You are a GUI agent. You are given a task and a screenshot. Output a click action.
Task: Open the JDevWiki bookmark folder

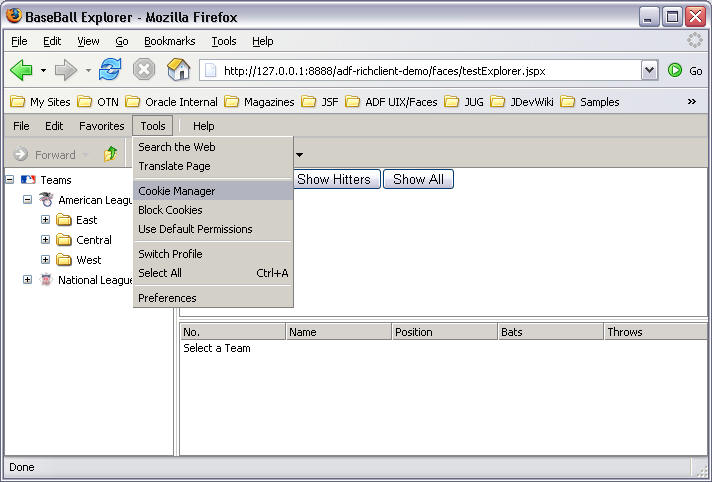[x=522, y=102]
